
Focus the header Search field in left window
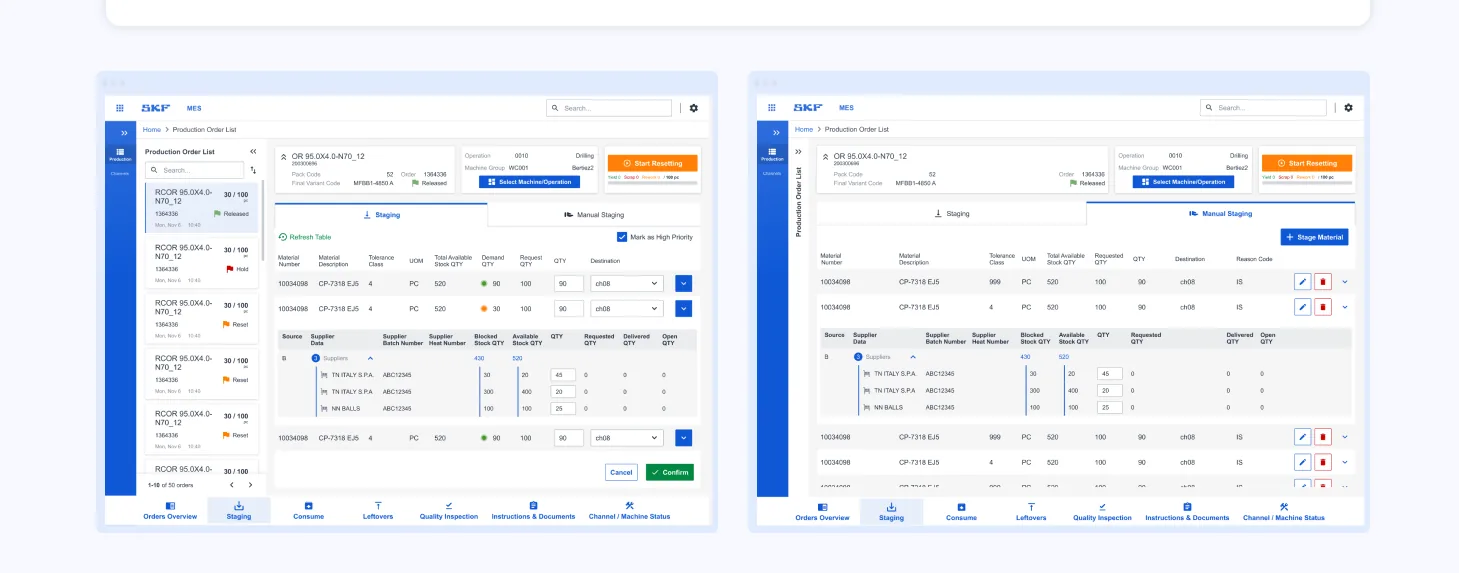pos(609,108)
